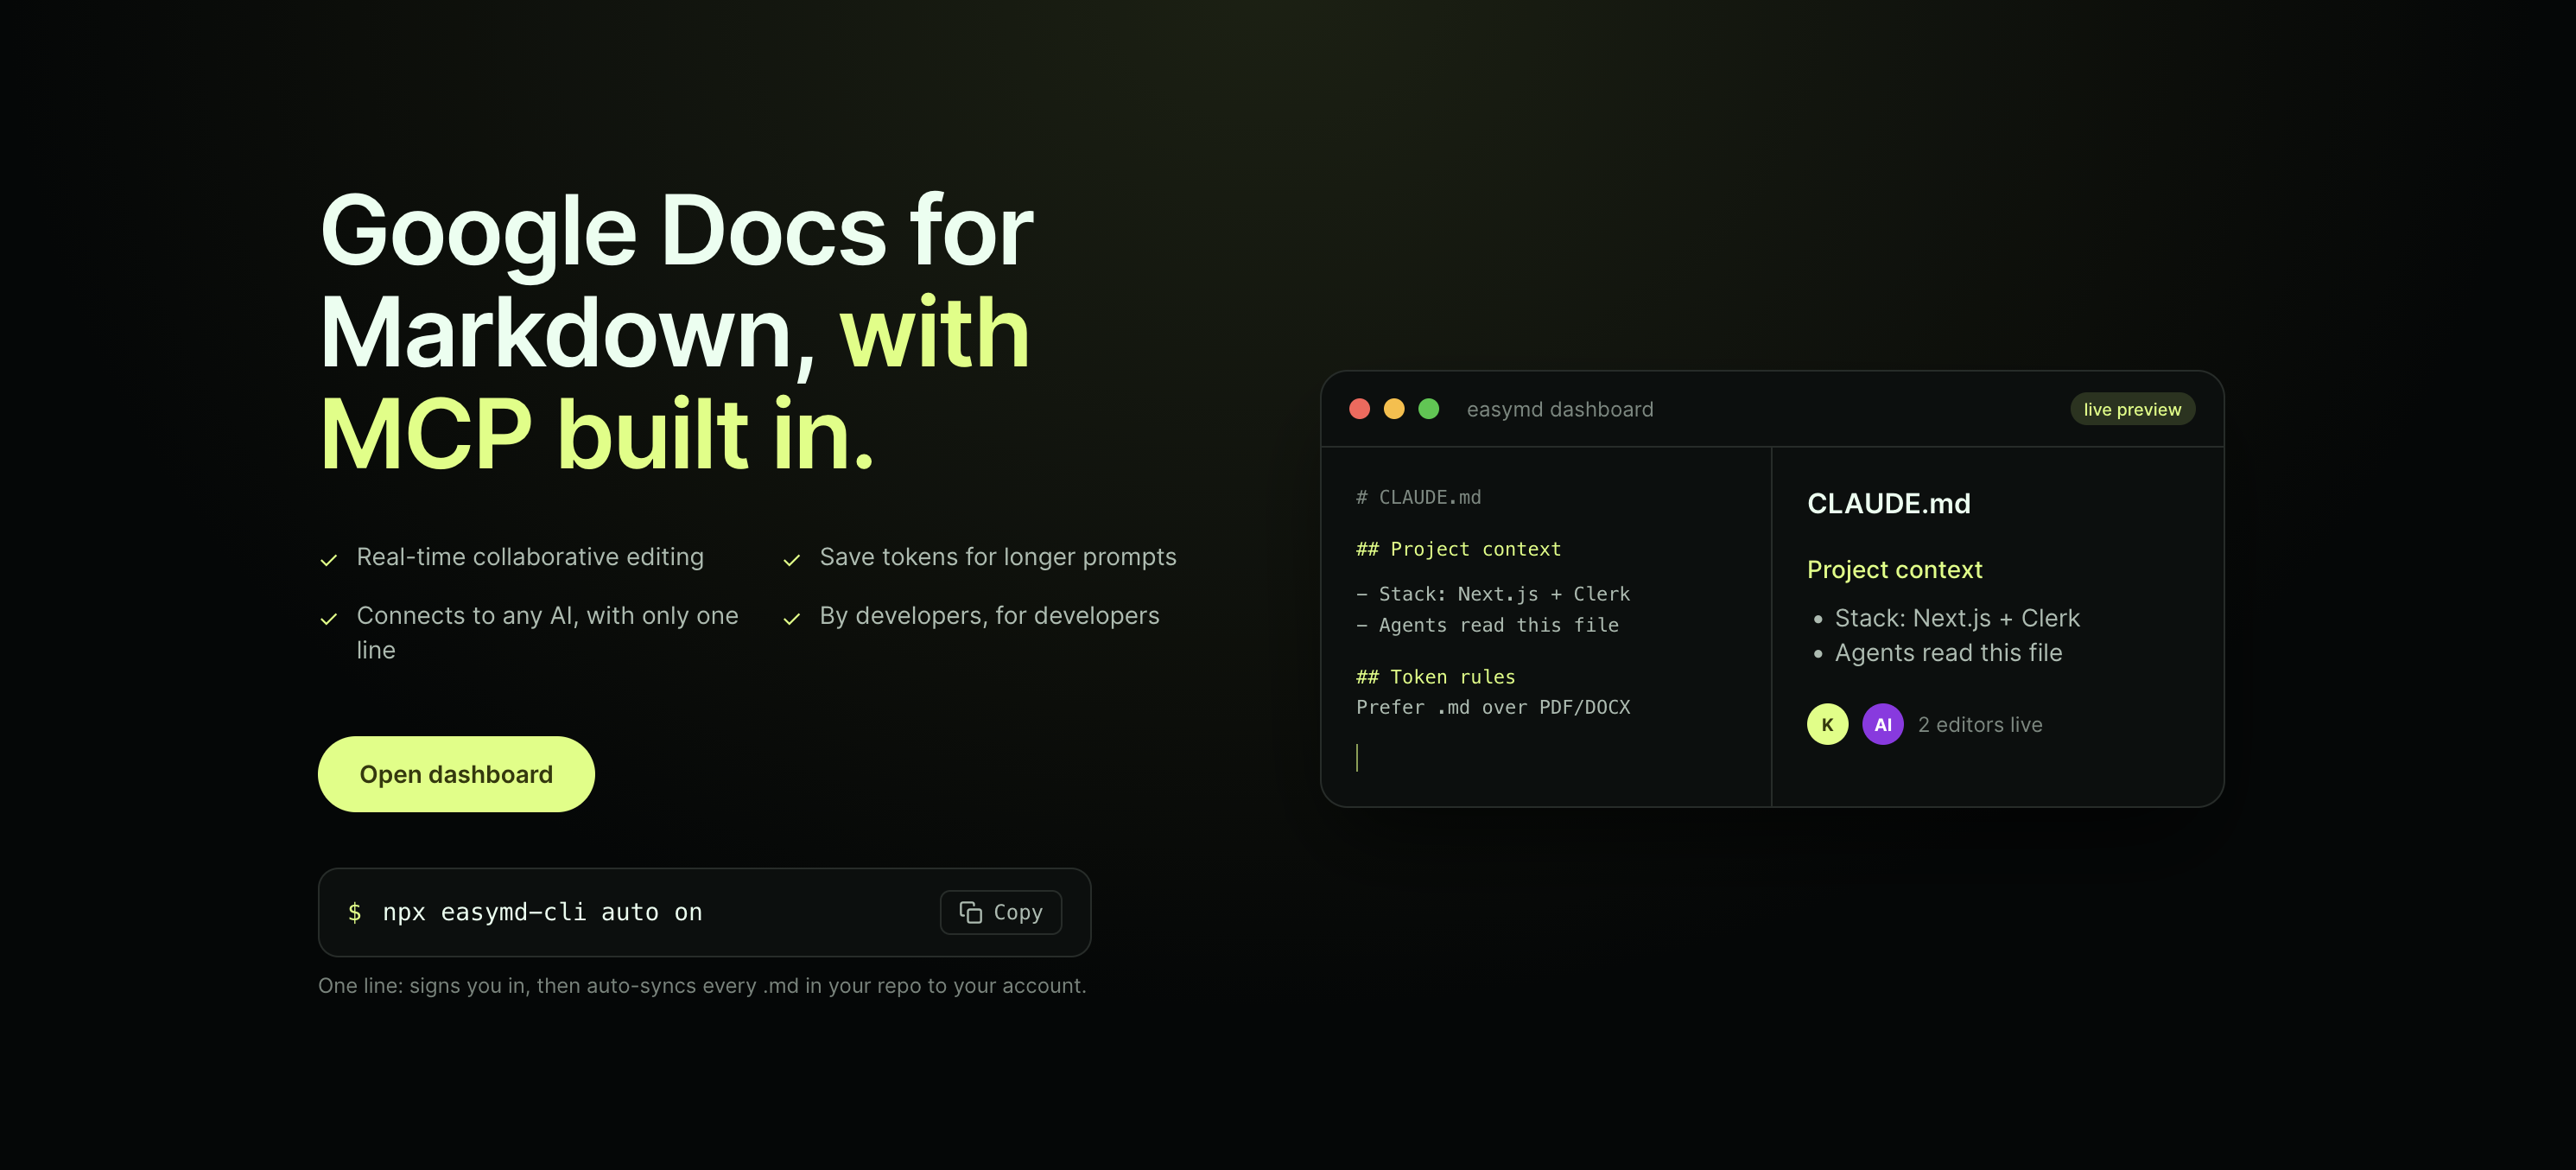Click the red window dot
This screenshot has height=1170, width=2576.
[1359, 409]
